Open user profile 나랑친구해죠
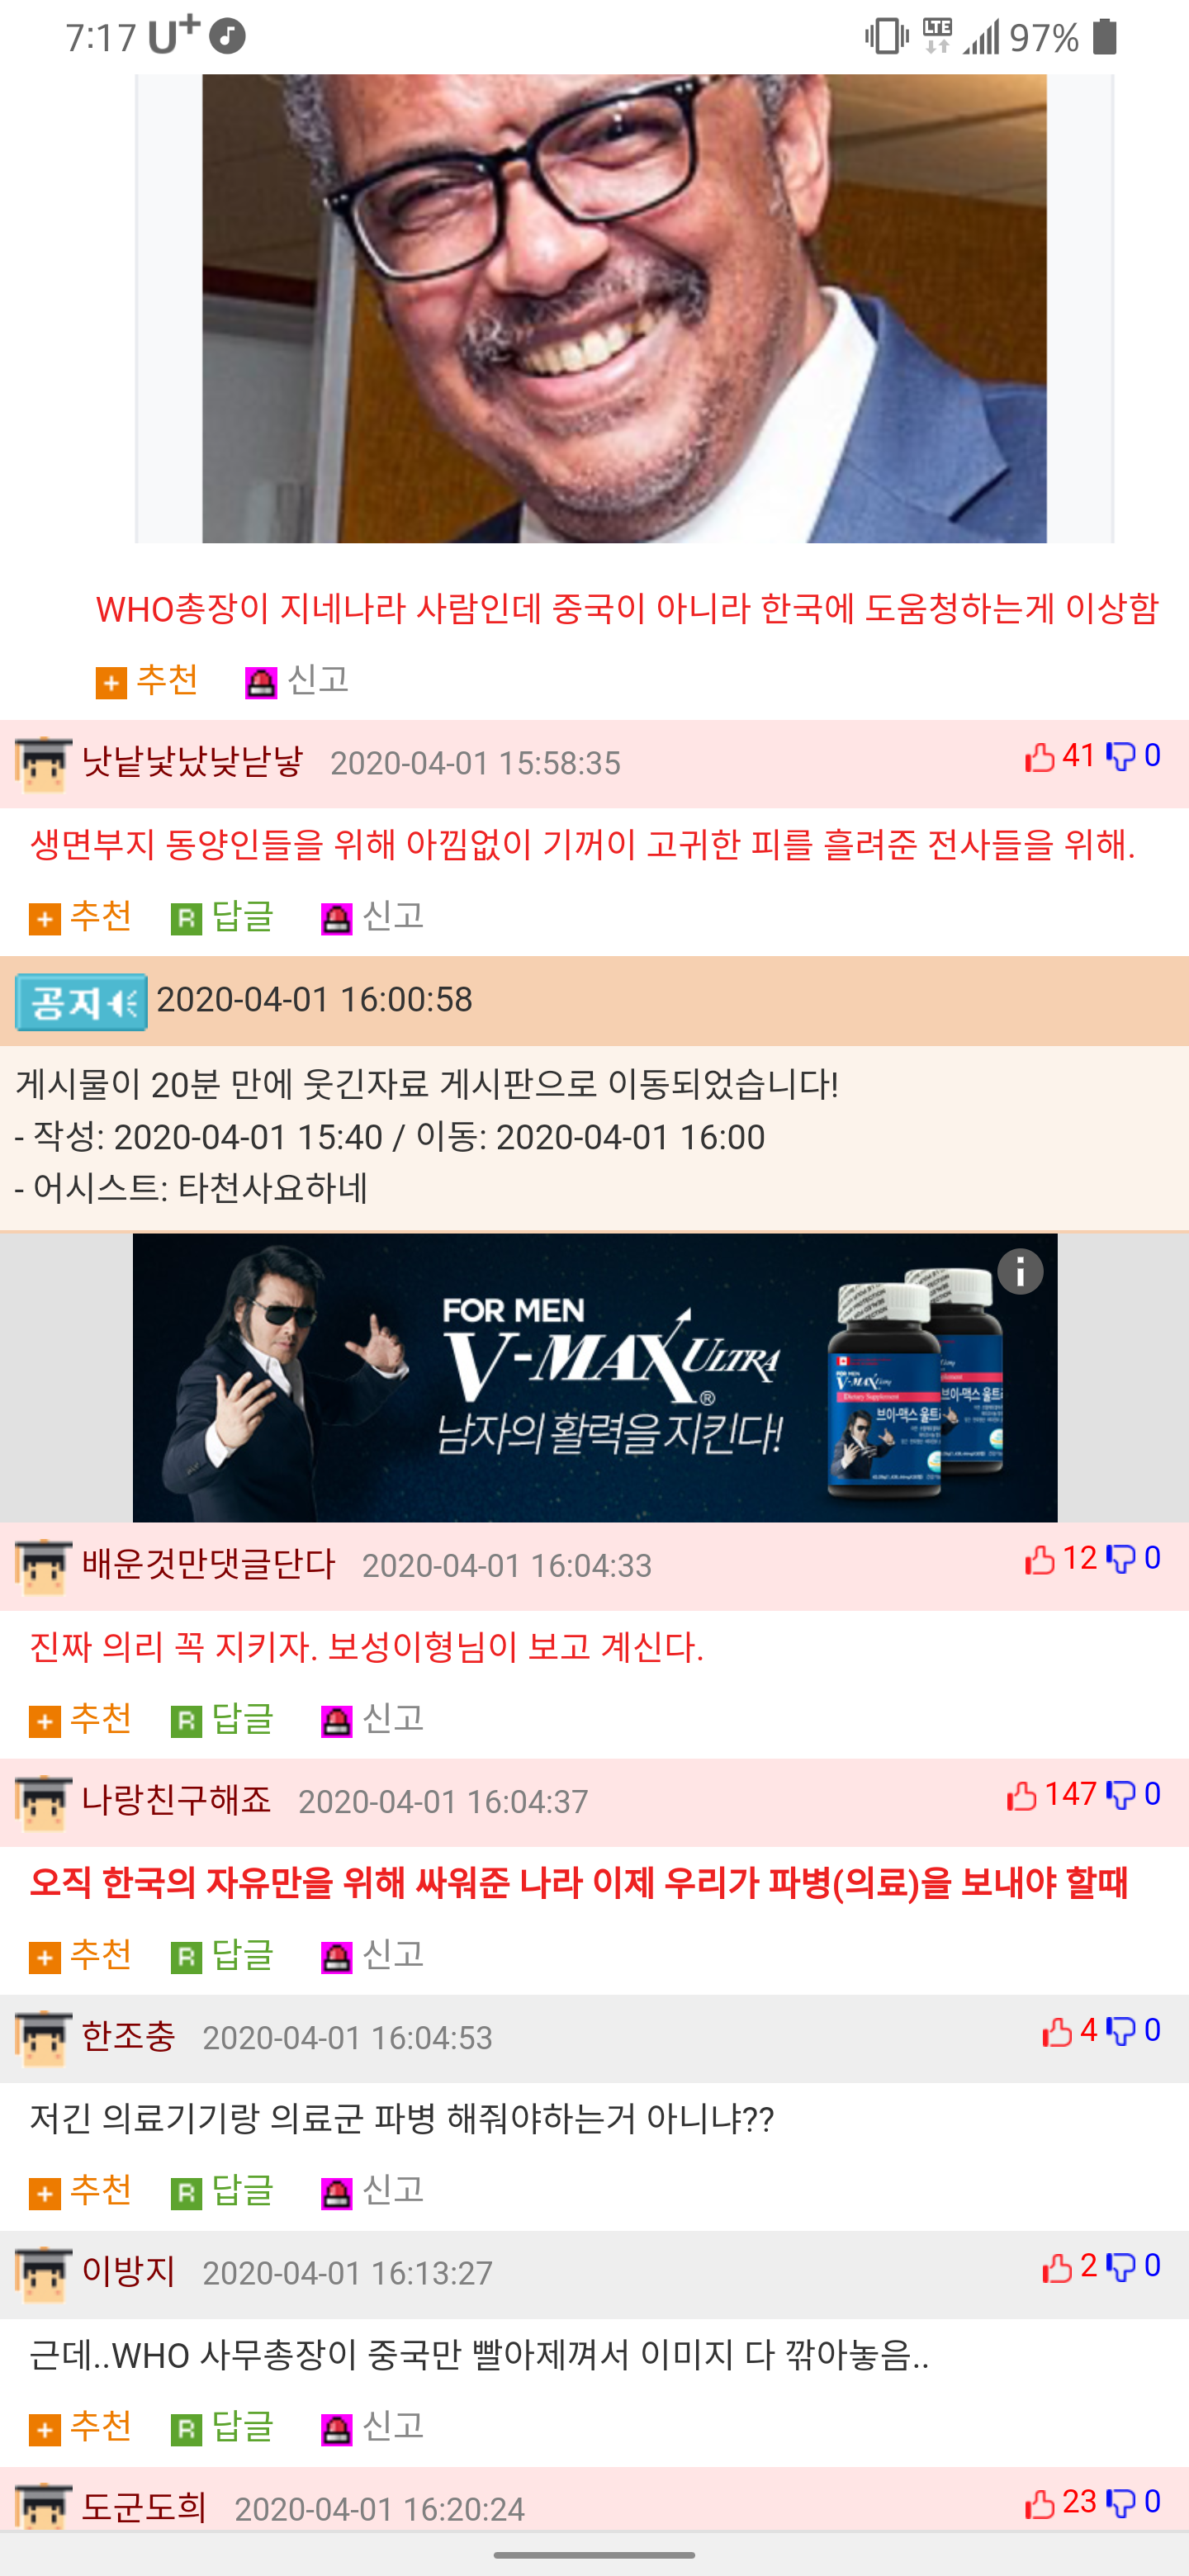Image resolution: width=1189 pixels, height=2576 pixels. pyautogui.click(x=176, y=1800)
